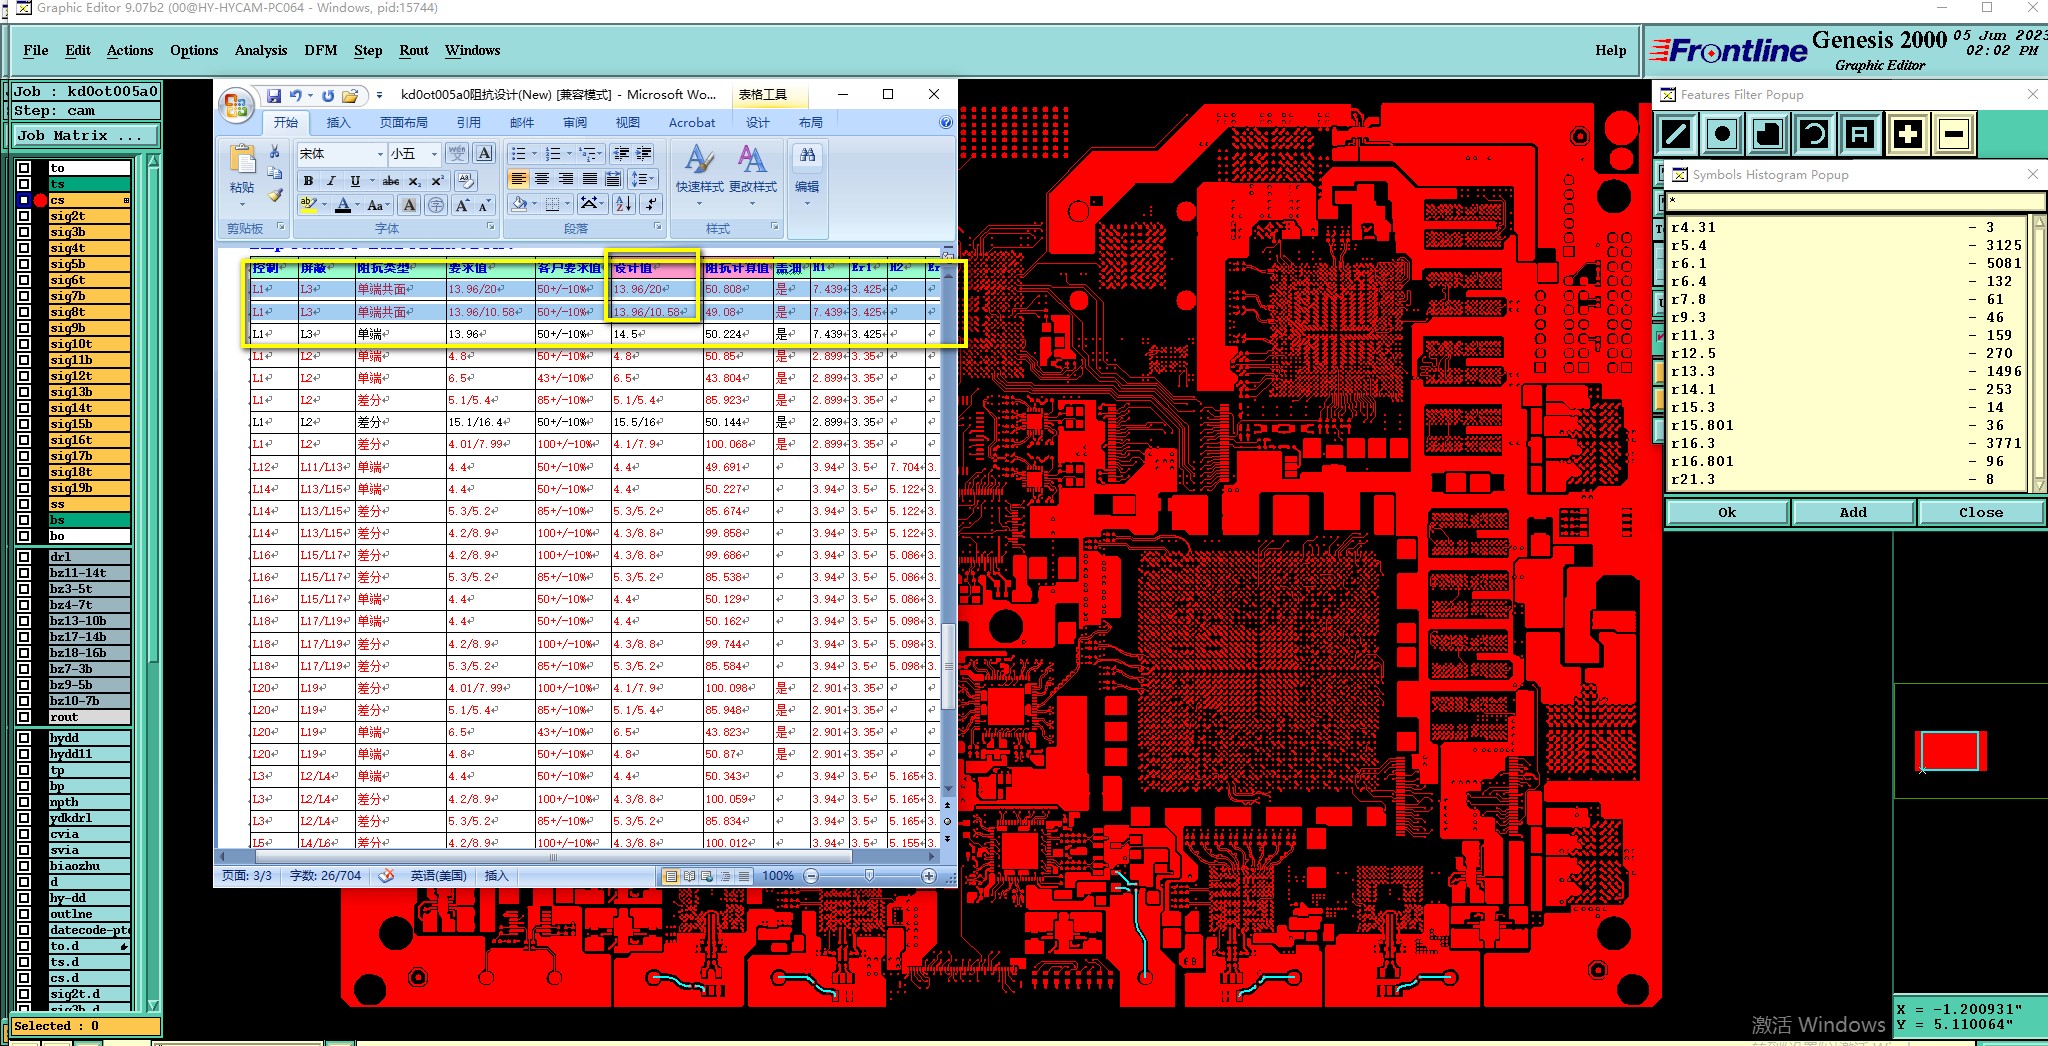The height and width of the screenshot is (1046, 2048).
Task: Undo the last action in Word
Action: 295,96
